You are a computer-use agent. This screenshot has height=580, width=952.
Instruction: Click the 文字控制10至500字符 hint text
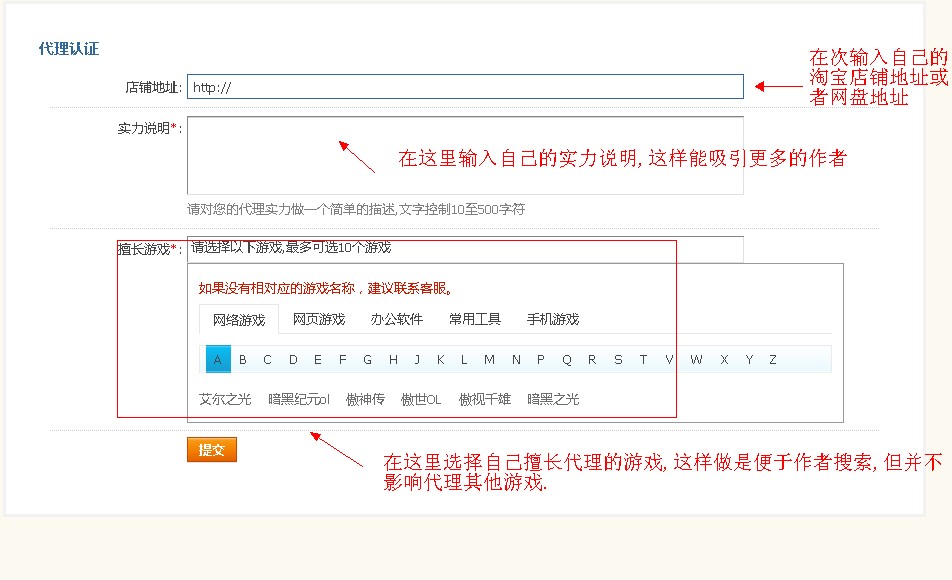(462, 210)
